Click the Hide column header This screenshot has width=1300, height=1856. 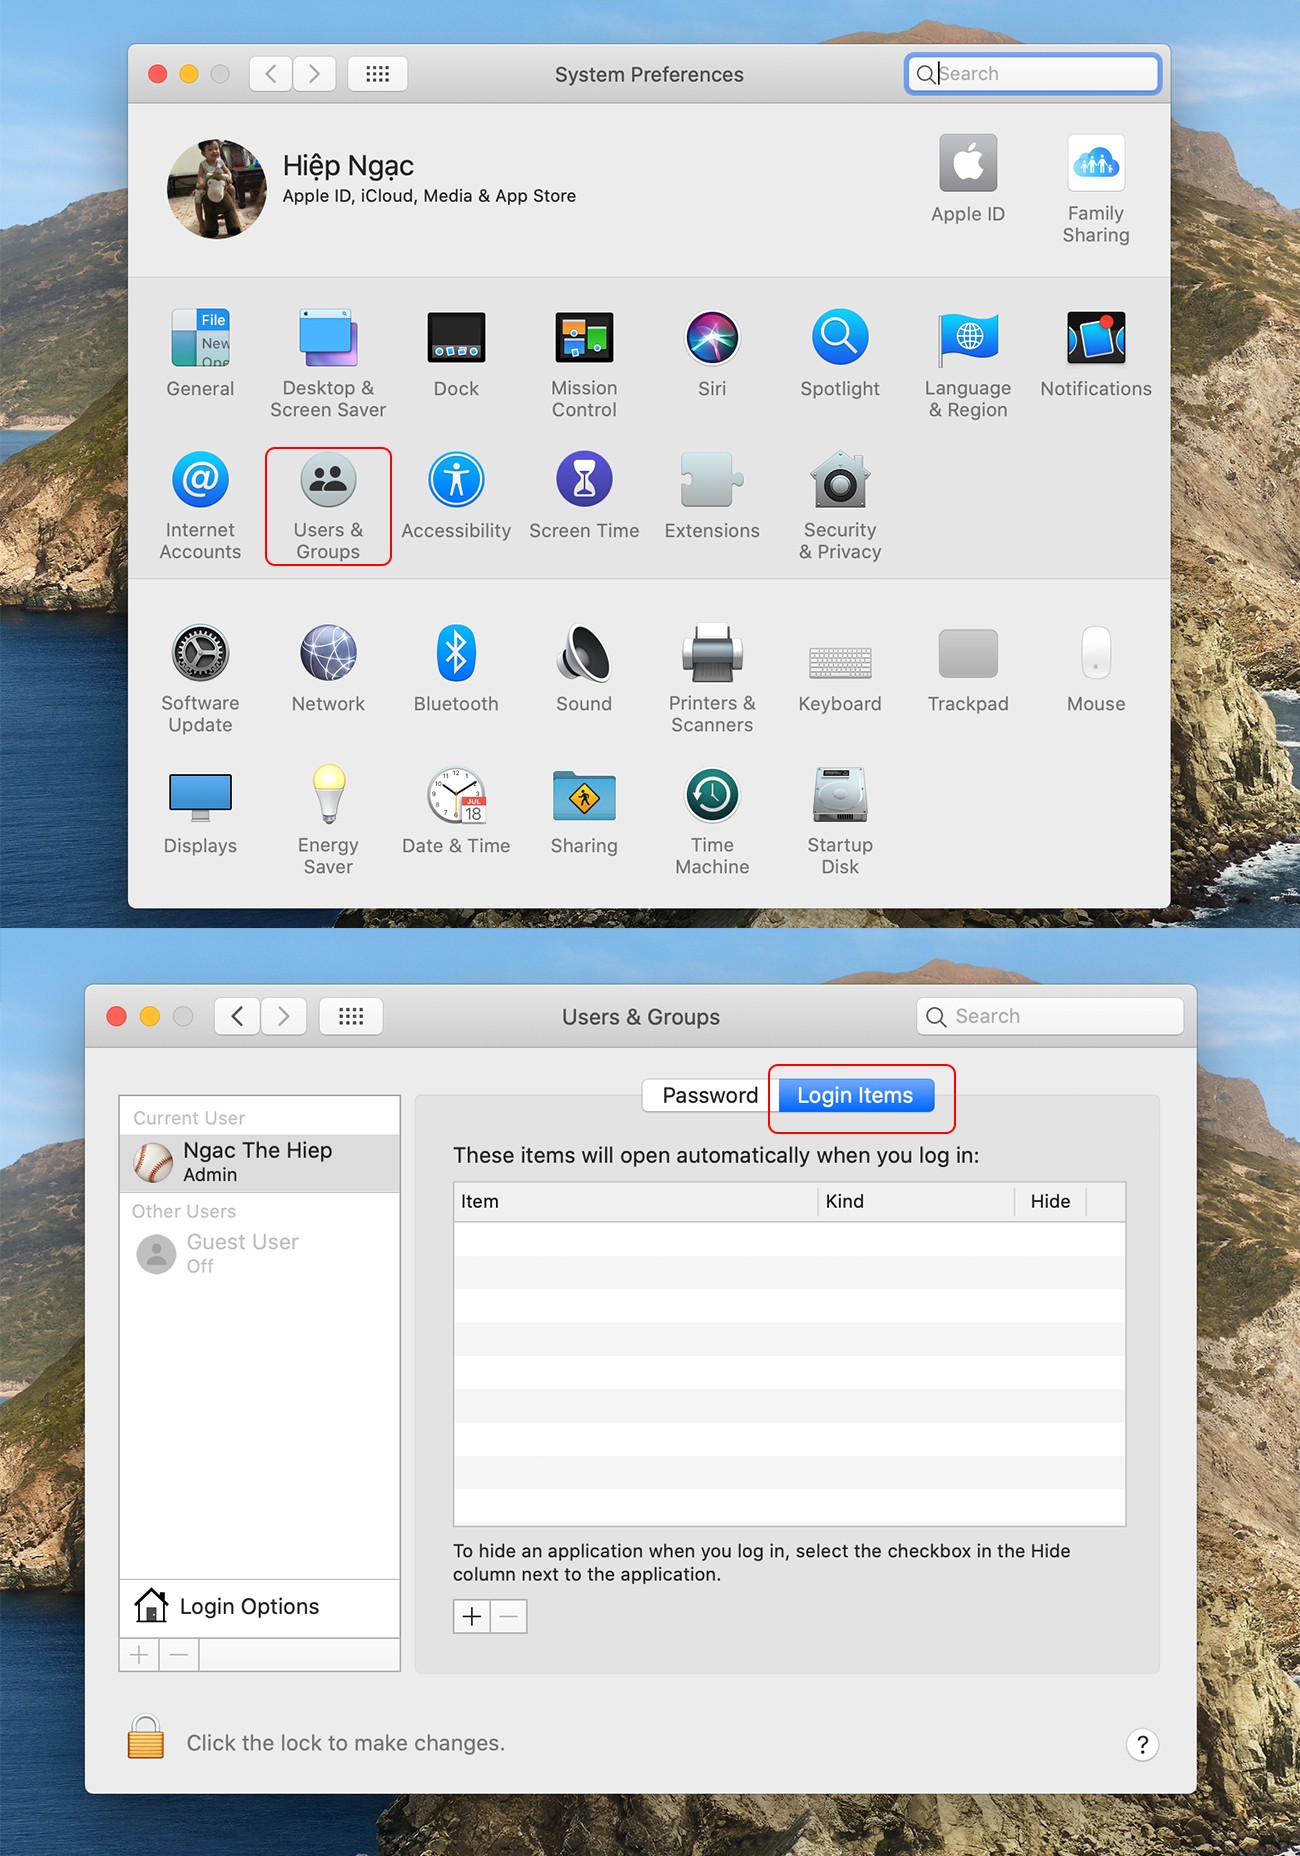click(x=1050, y=1201)
